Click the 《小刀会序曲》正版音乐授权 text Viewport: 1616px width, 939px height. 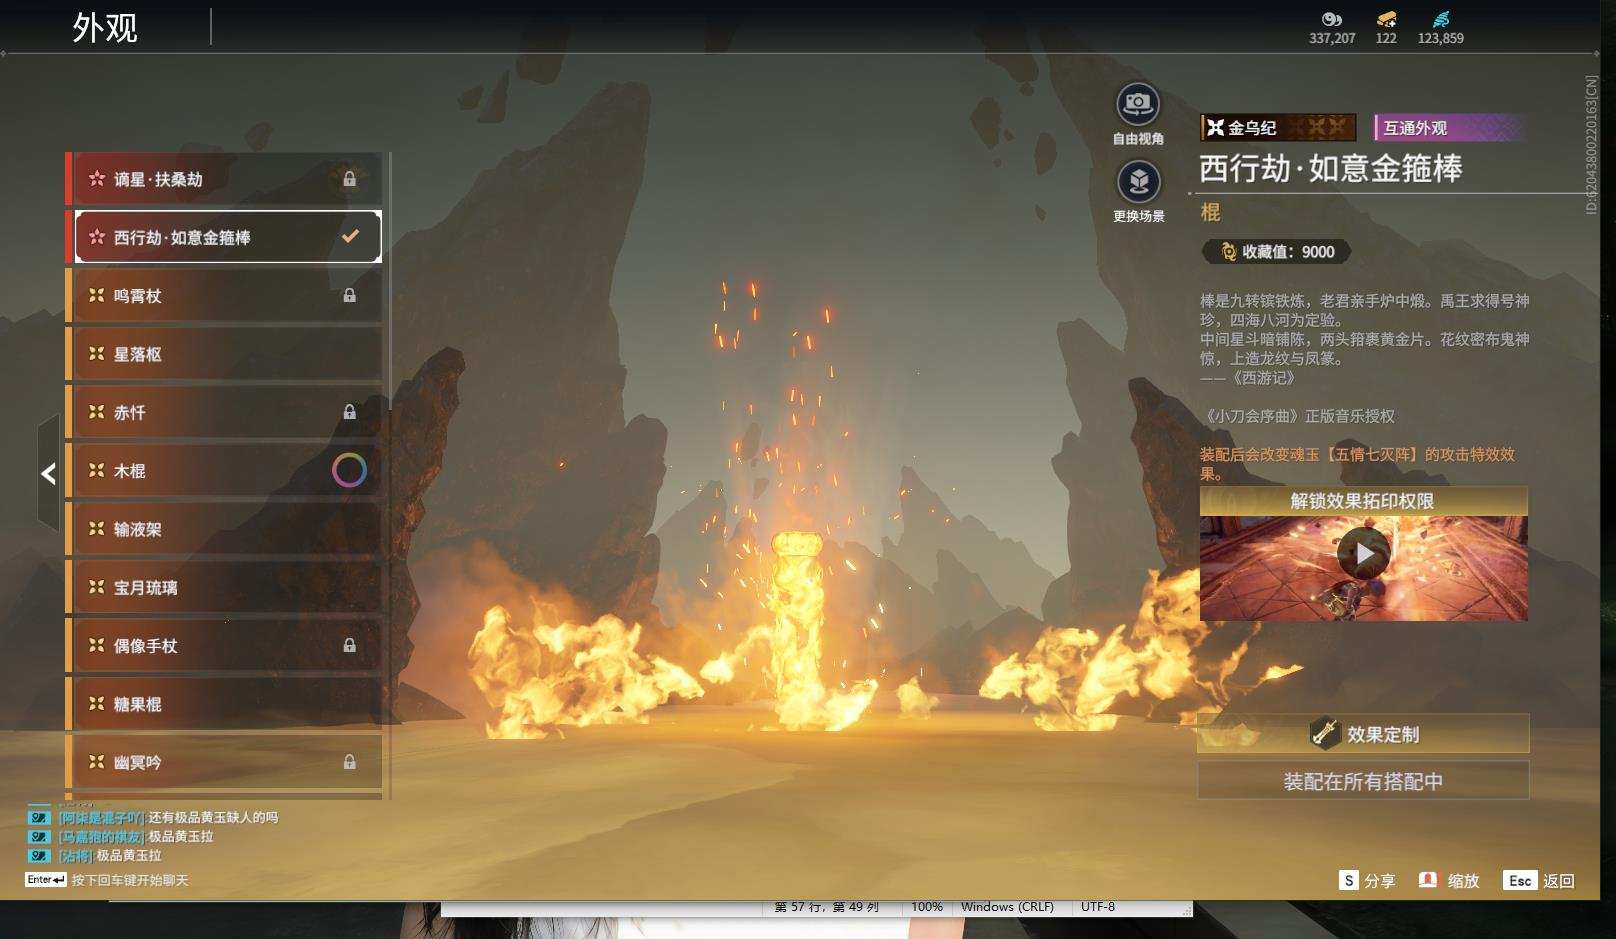coord(1297,416)
